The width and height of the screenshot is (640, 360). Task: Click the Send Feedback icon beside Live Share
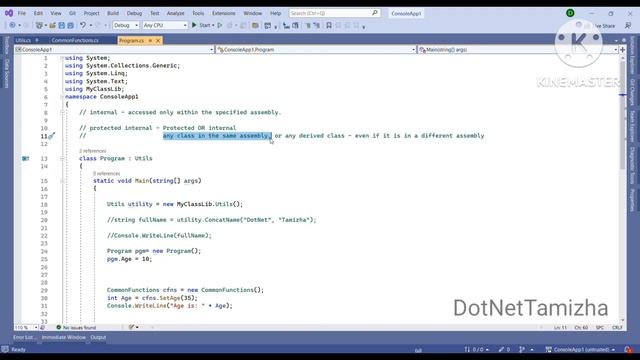pyautogui.click(x=628, y=25)
